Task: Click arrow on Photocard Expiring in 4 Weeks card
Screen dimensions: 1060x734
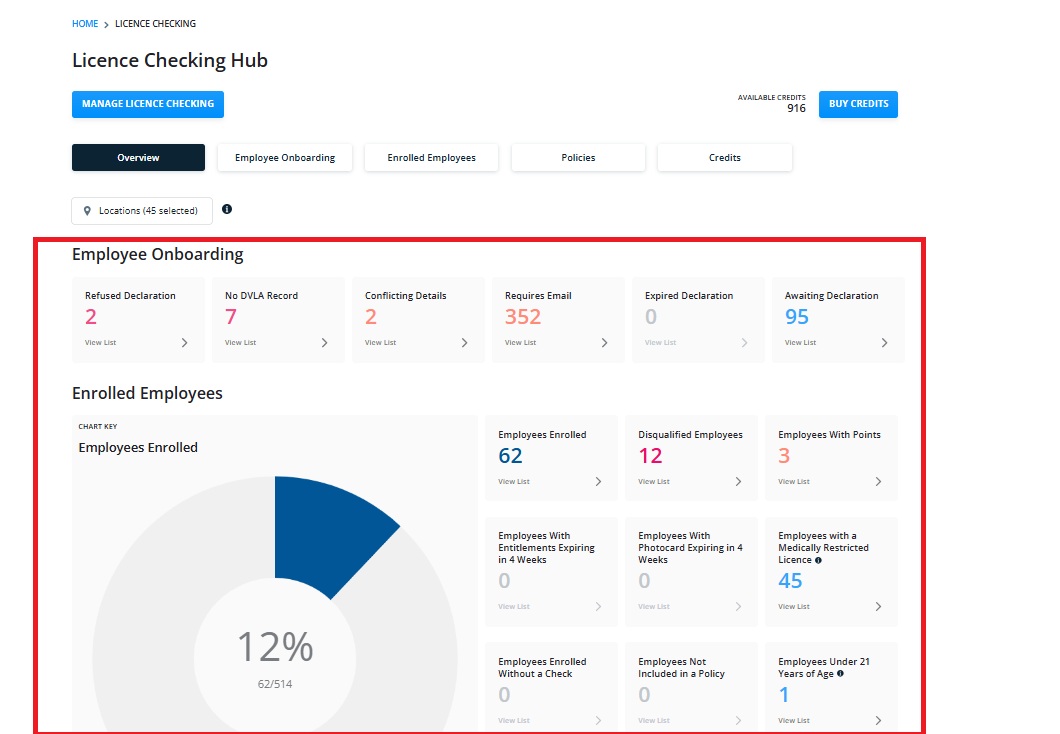Action: pos(738,607)
